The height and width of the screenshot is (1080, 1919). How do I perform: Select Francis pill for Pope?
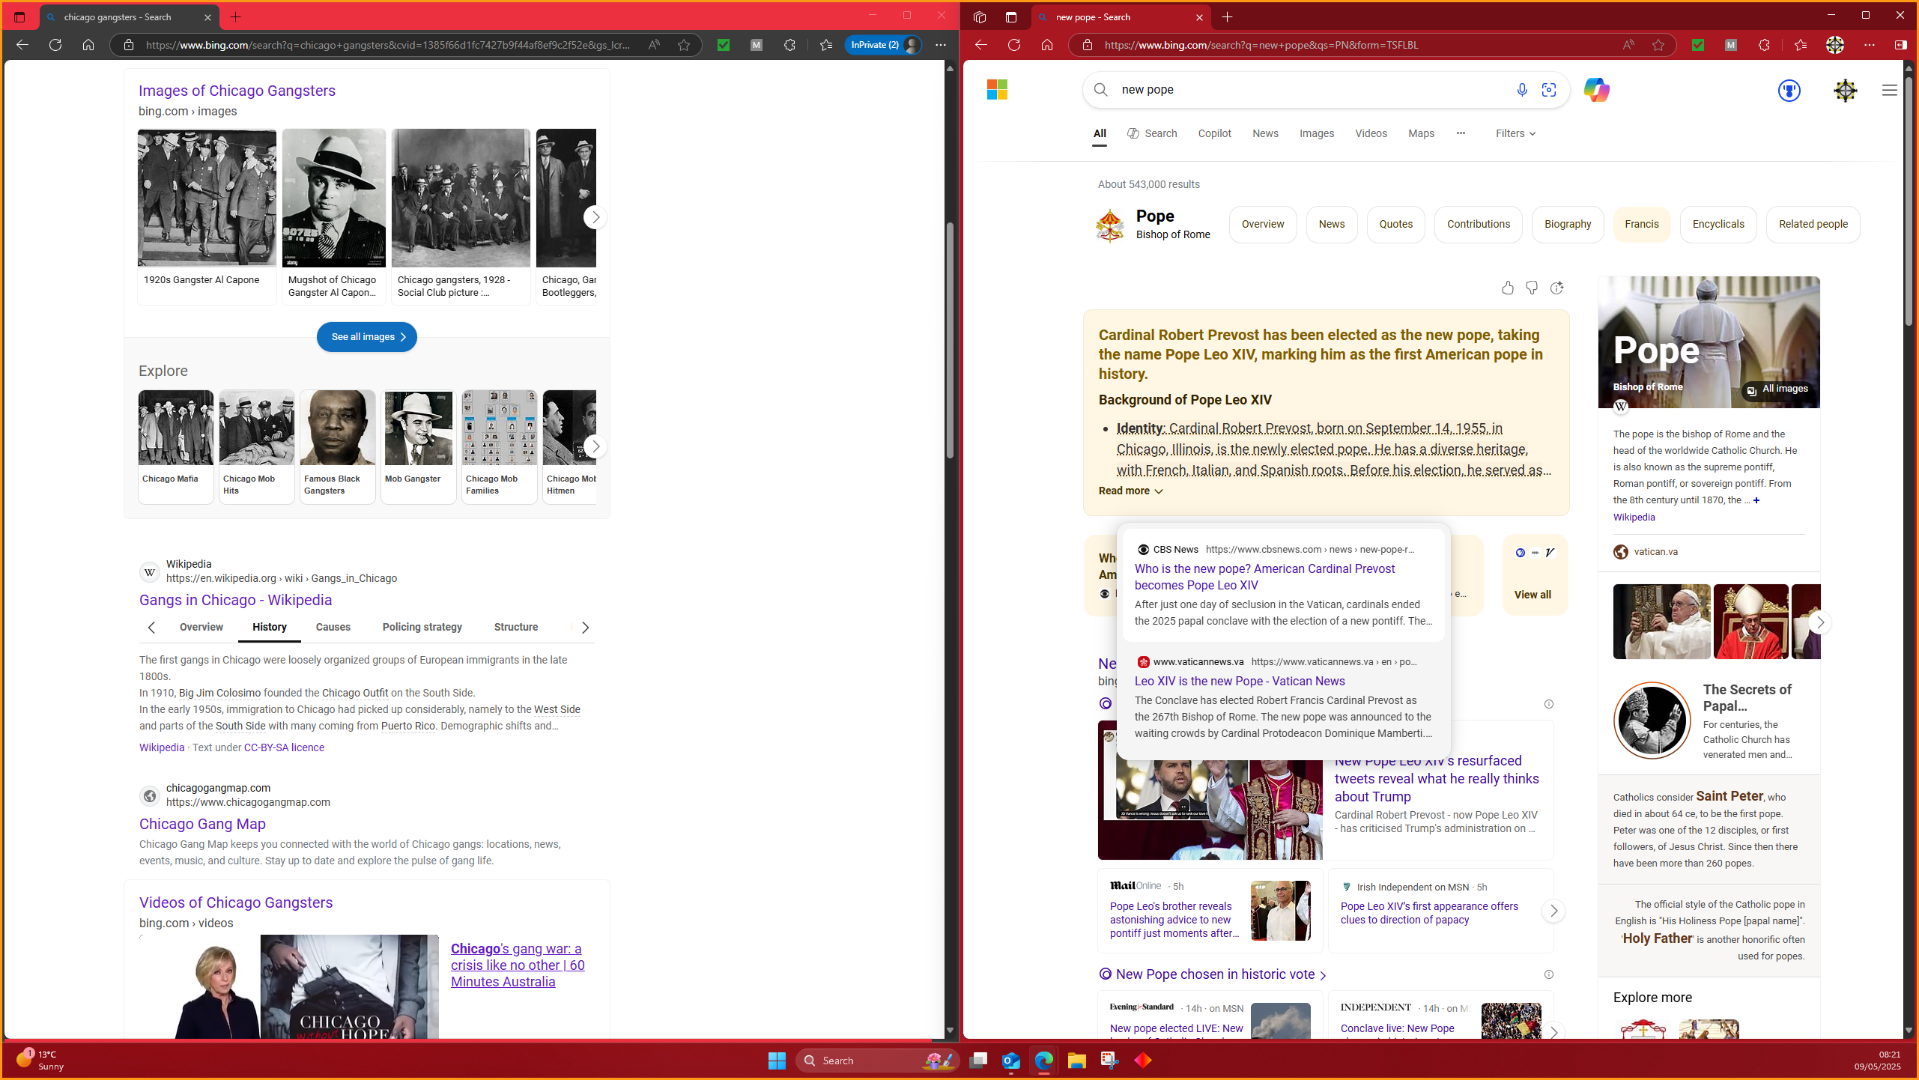[1641, 224]
